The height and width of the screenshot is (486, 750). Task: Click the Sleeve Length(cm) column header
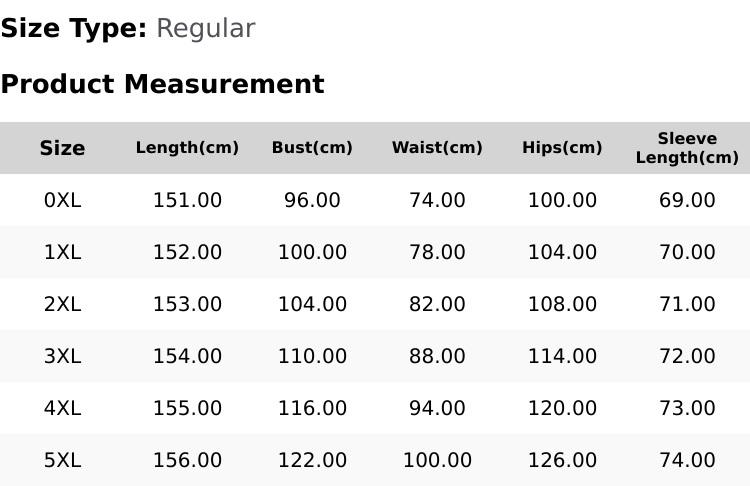(687, 148)
